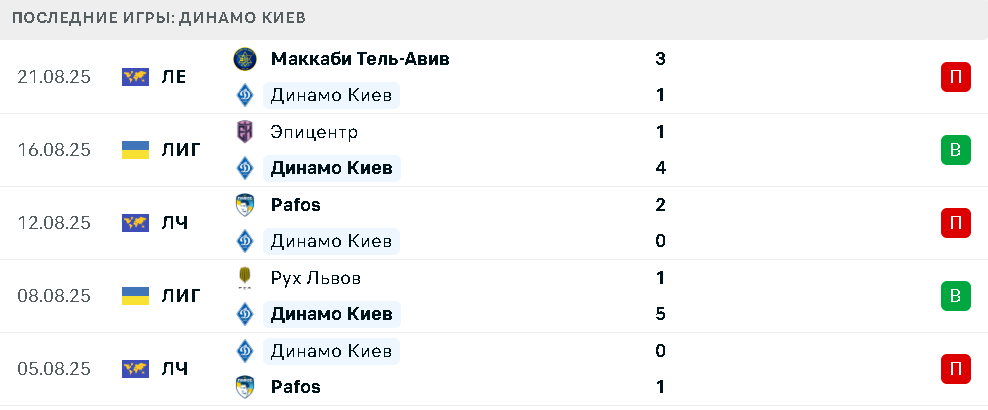Screen dimensions: 988x410
Task: Click green В win badge for 16.08.25
Action: [x=956, y=150]
